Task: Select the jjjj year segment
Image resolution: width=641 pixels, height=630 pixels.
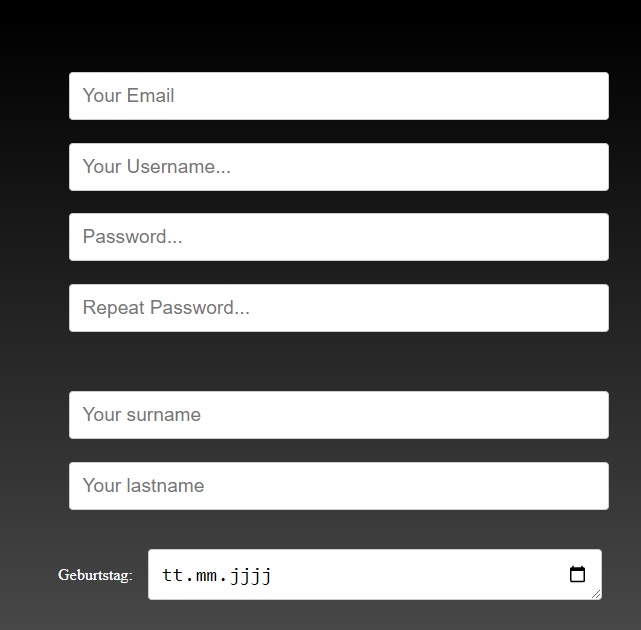Action: tap(251, 575)
